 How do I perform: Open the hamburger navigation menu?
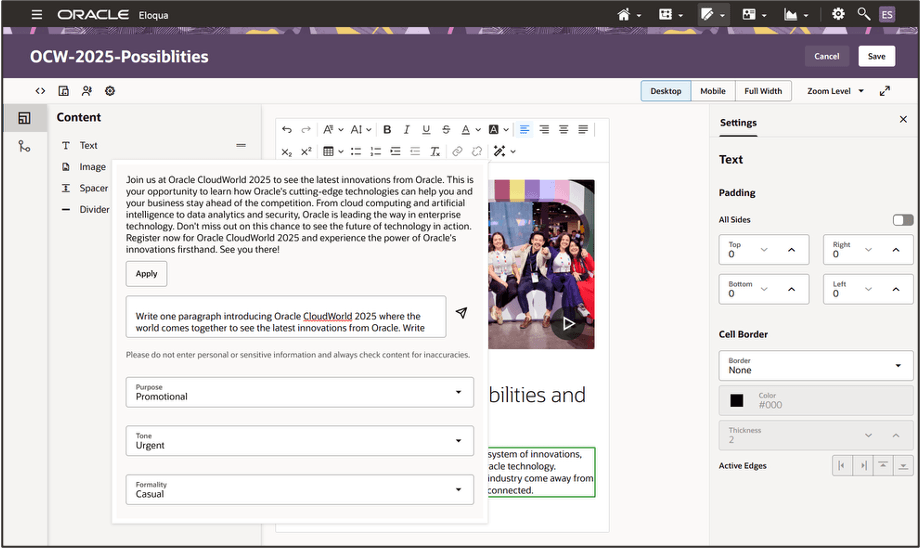pyautogui.click(x=37, y=14)
